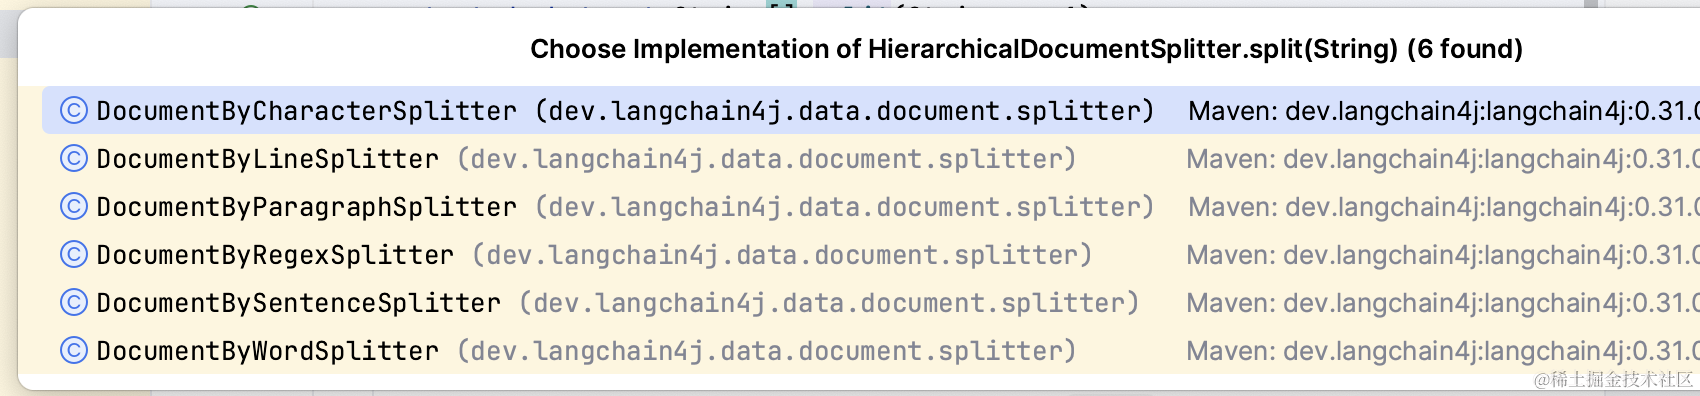Choose the DocumentByLineSplitter implementation
This screenshot has width=1700, height=396.
coord(268,158)
